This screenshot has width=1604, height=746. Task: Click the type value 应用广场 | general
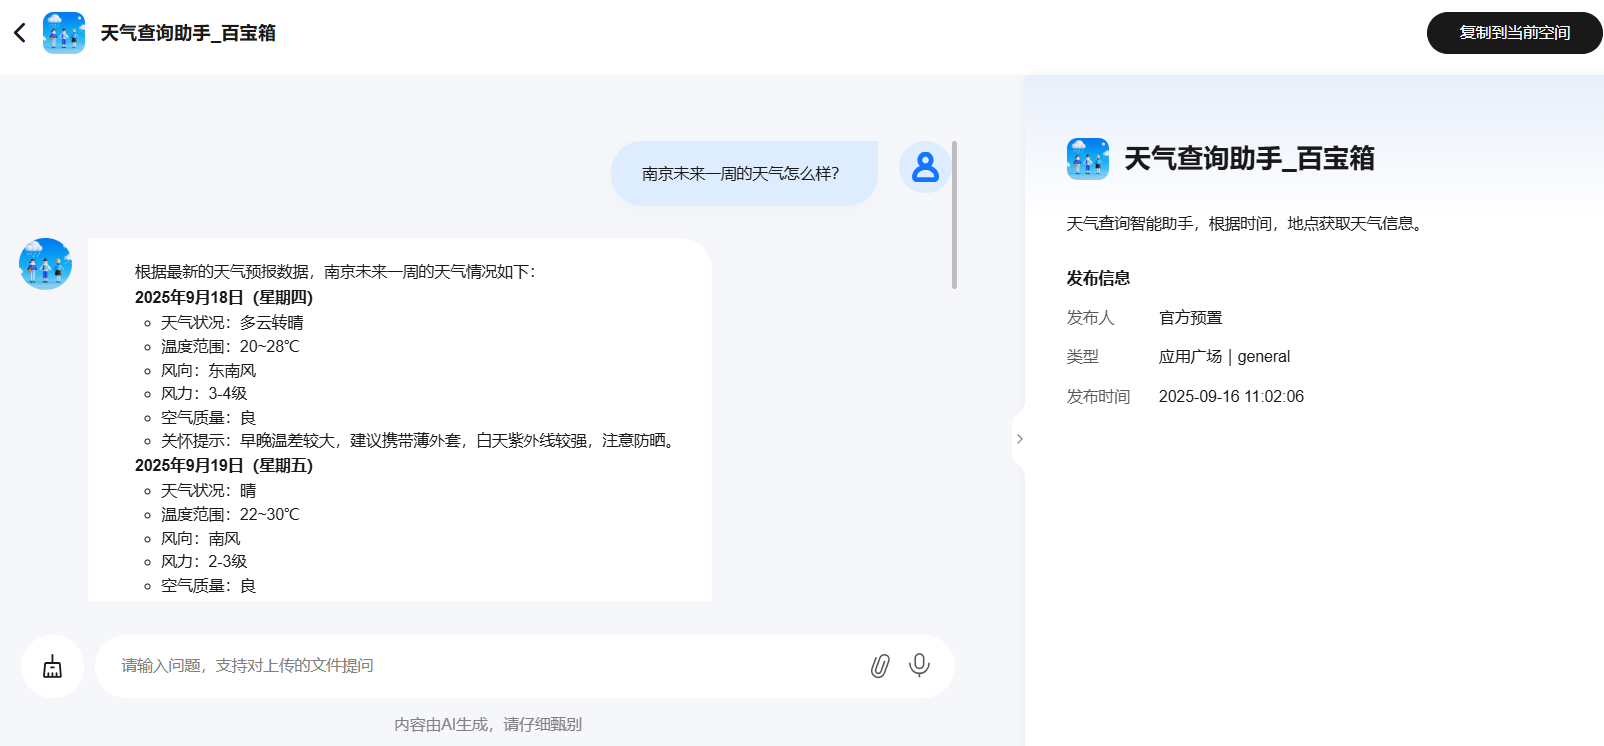coord(1224,357)
